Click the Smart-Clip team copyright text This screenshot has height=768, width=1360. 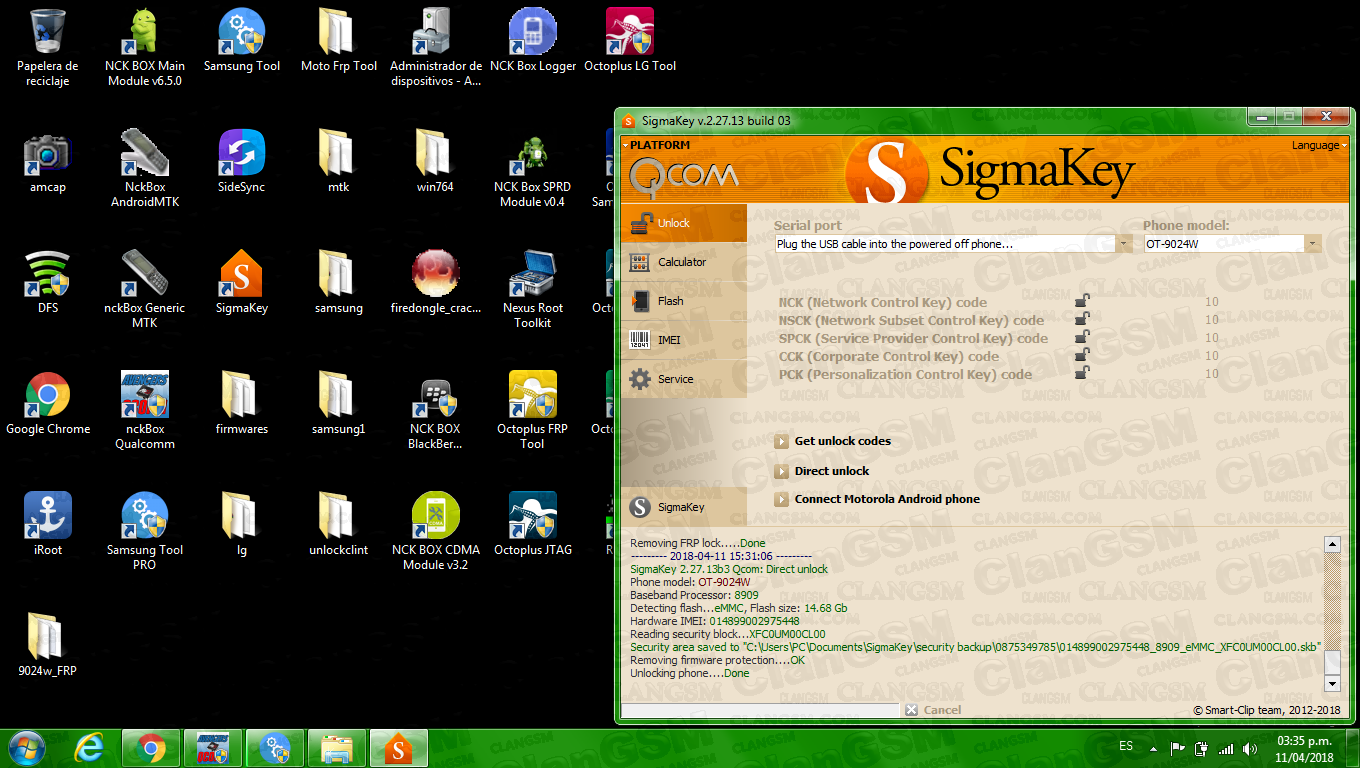[1267, 710]
